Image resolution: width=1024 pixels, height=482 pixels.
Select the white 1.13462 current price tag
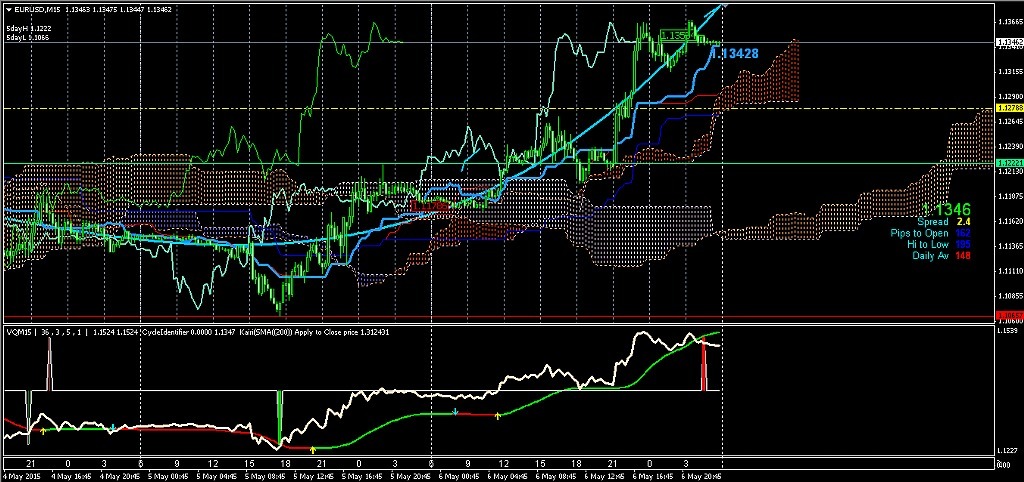[x=1009, y=42]
